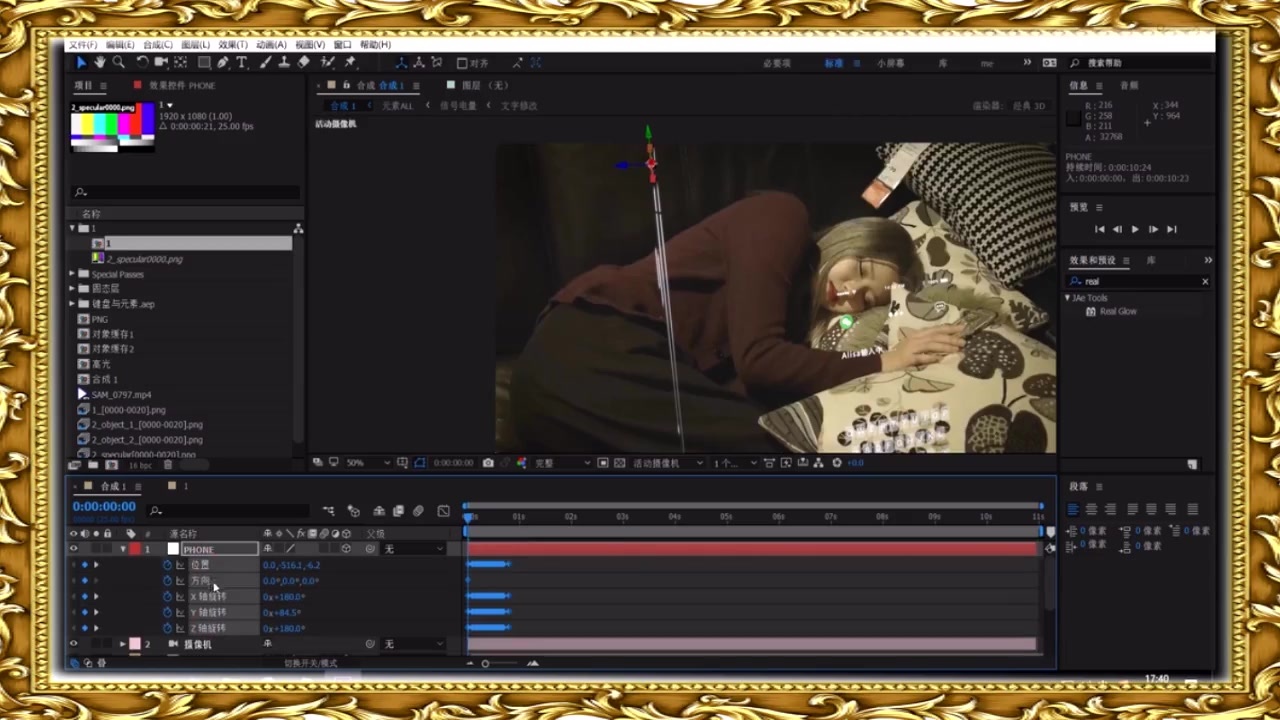Select the Eraser tool
This screenshot has width=1280, height=720.
point(304,62)
